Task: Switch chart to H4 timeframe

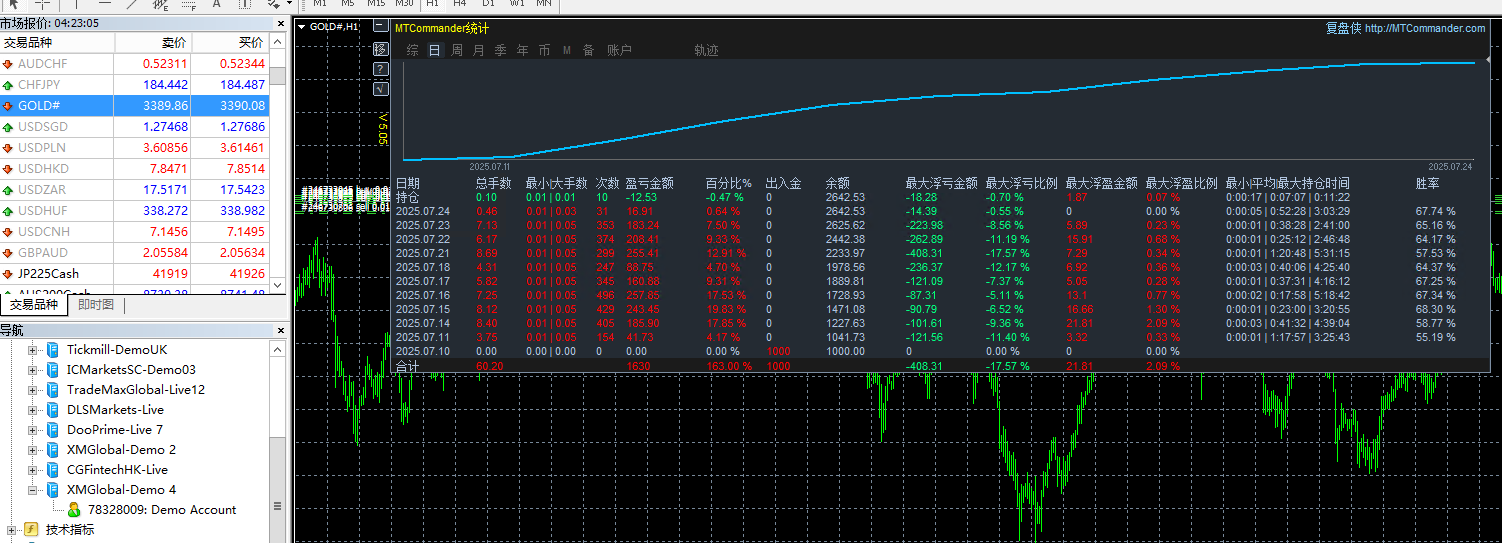Action: click(460, 4)
